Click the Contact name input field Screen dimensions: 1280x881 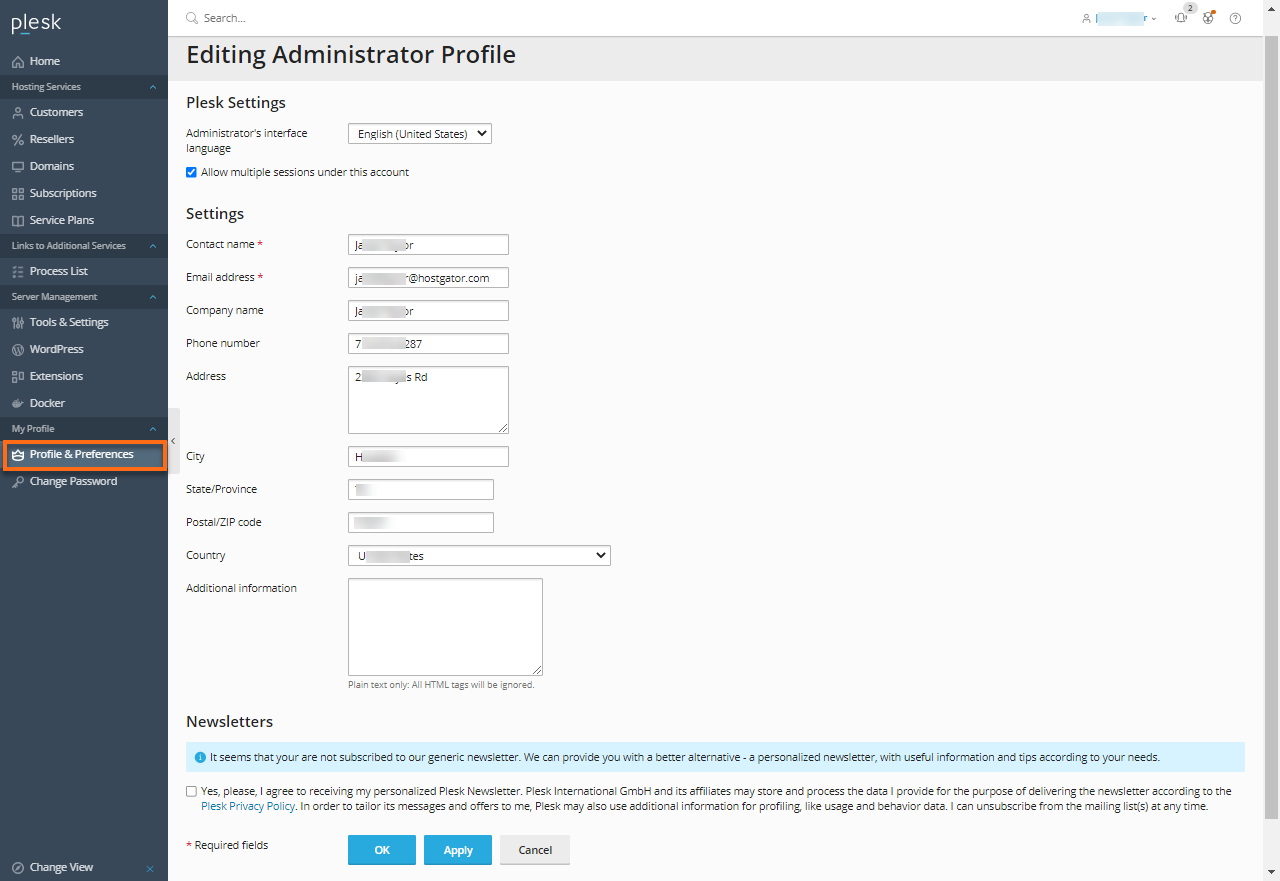(428, 244)
